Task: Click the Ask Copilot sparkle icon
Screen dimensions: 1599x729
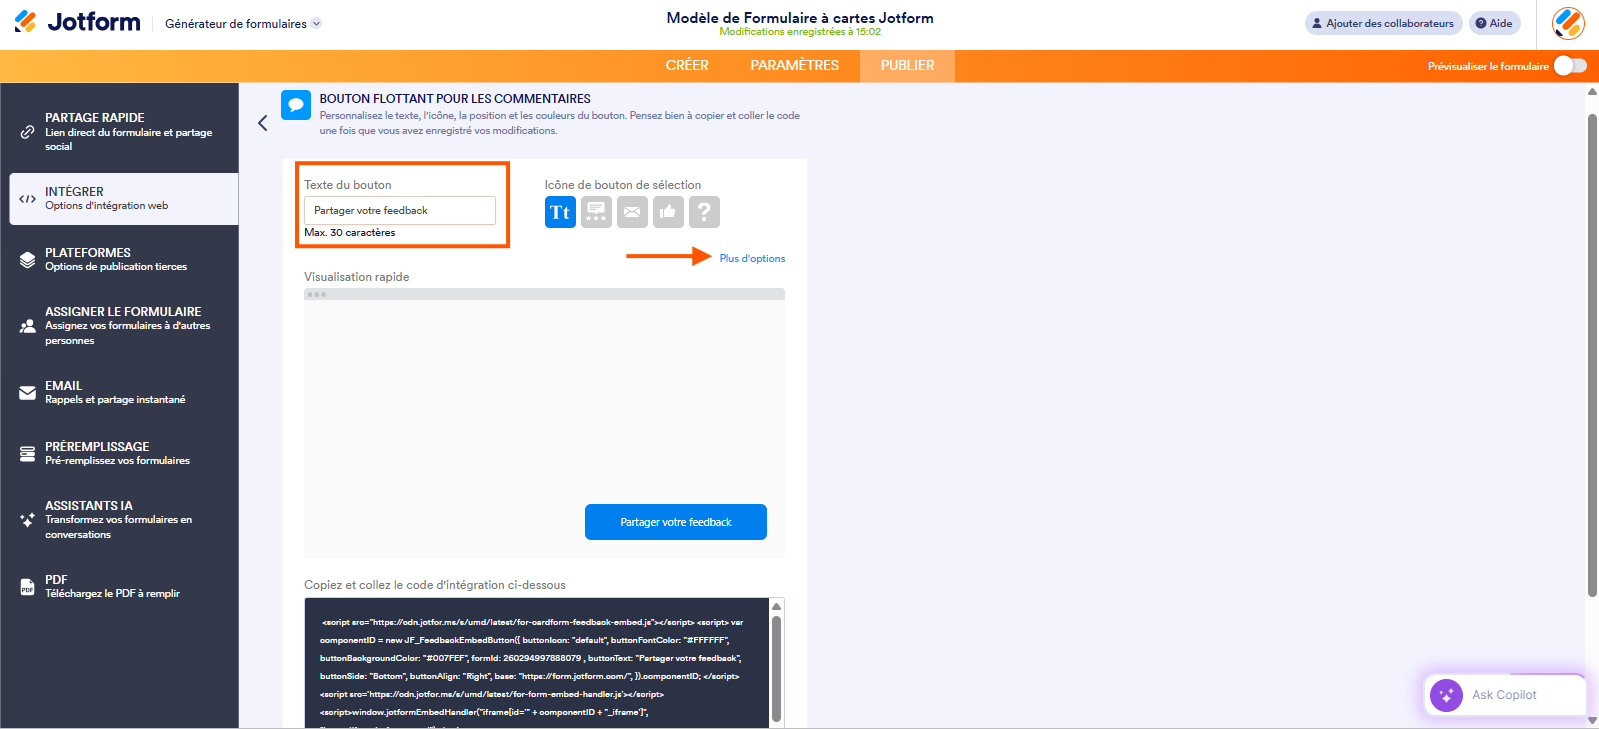Action: click(1446, 695)
